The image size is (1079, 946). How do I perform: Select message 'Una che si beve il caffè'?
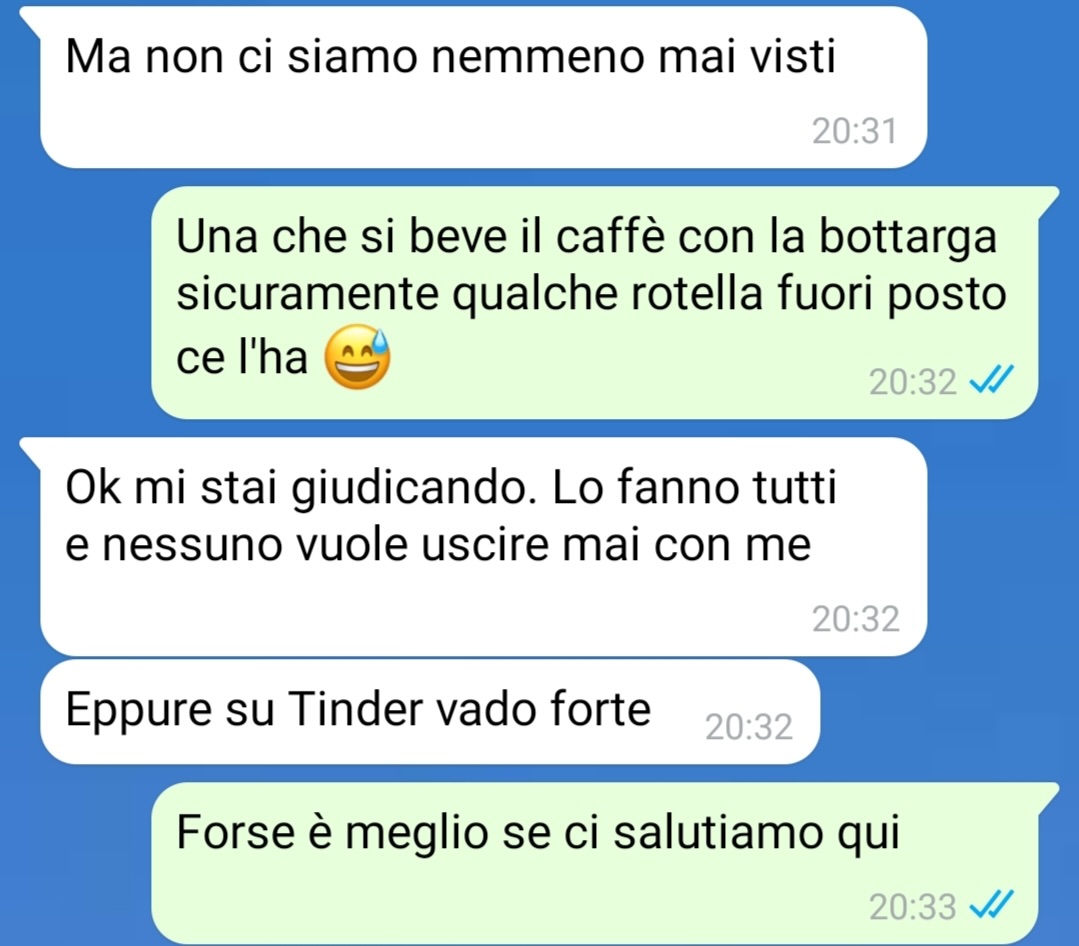tap(595, 302)
